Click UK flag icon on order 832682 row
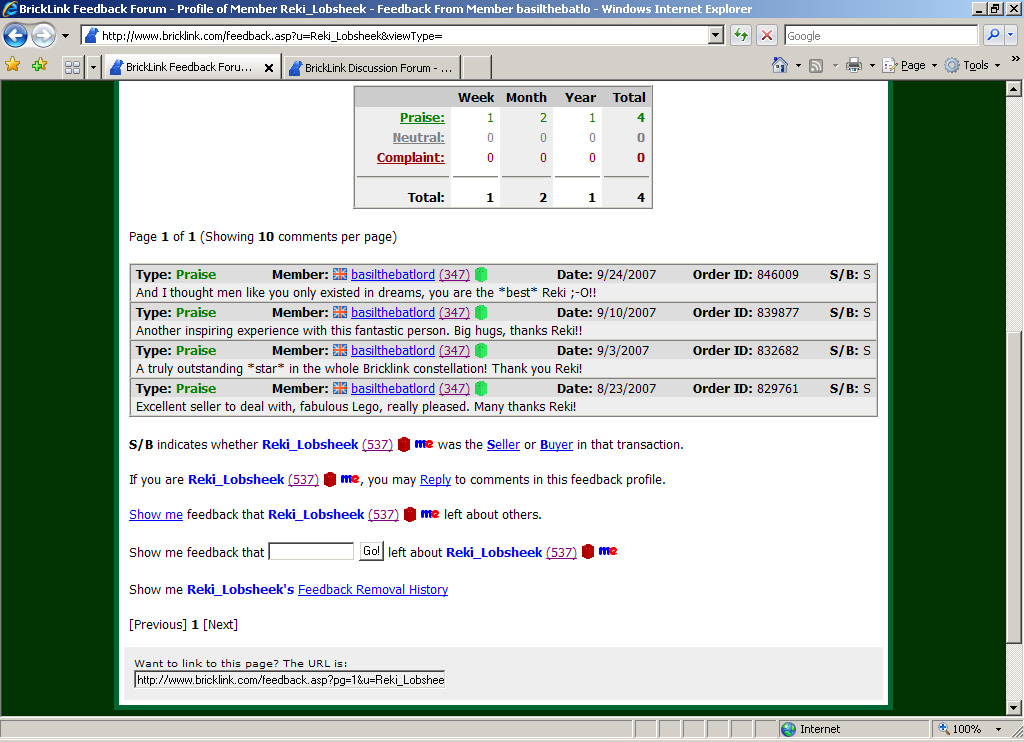Viewport: 1024px width, 742px height. pos(340,350)
